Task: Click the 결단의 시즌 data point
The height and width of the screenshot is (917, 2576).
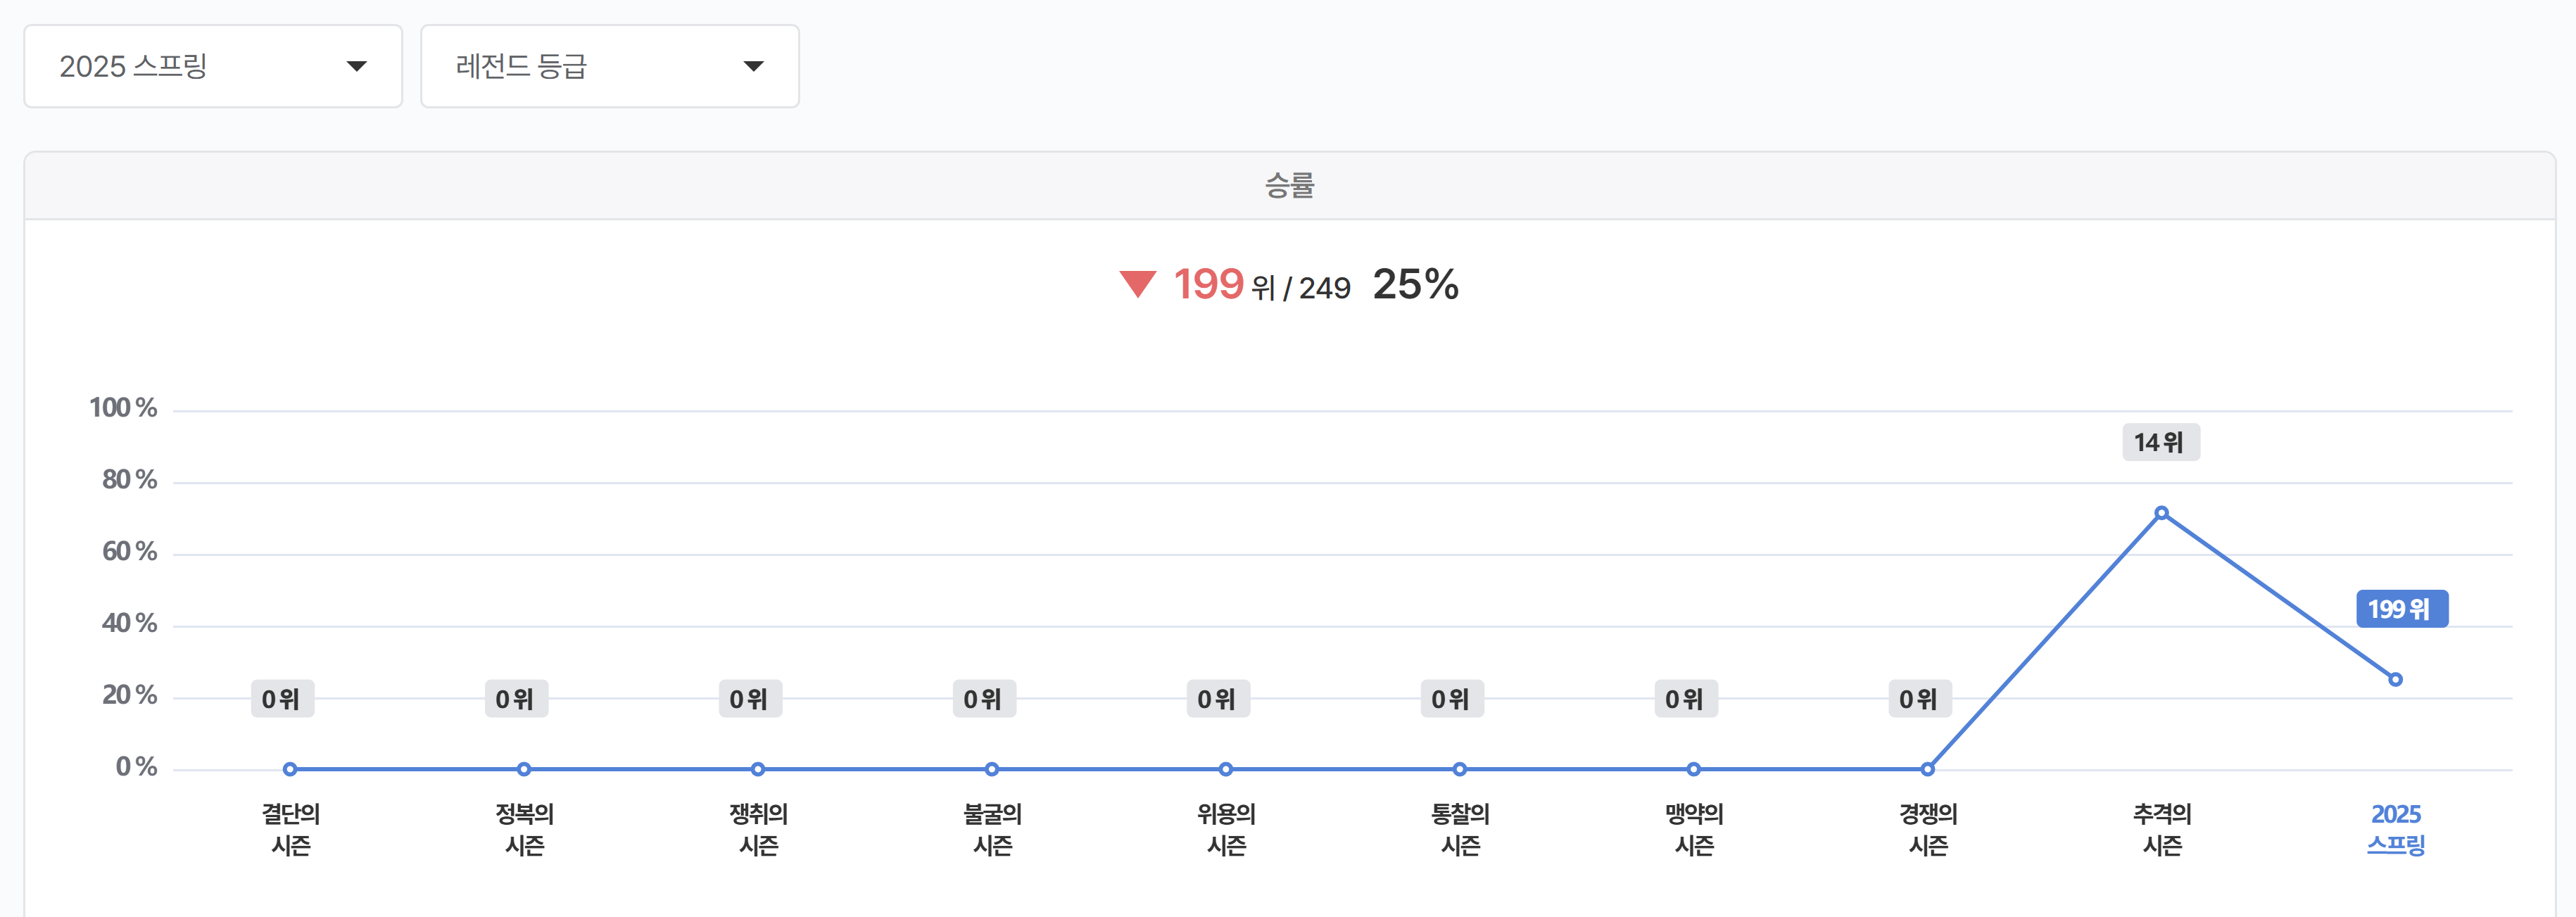Action: (290, 769)
